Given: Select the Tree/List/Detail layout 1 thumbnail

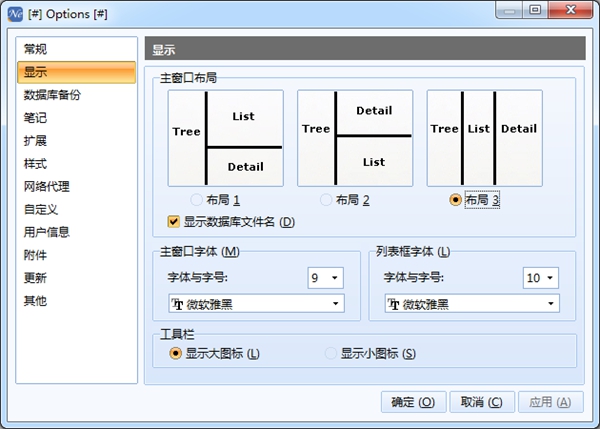Looking at the screenshot, I should tap(226, 138).
